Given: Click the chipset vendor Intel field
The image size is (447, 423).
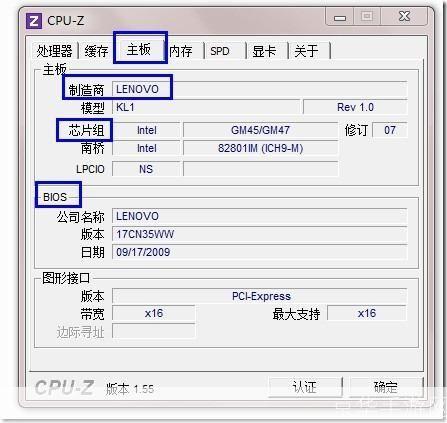Looking at the screenshot, I should (x=146, y=130).
